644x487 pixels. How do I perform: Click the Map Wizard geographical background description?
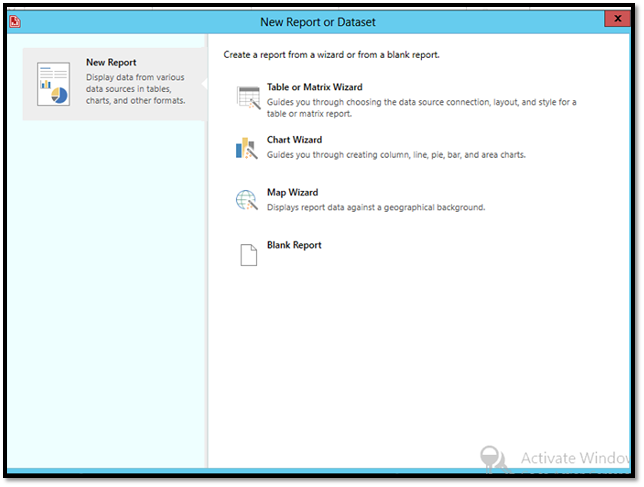(375, 207)
